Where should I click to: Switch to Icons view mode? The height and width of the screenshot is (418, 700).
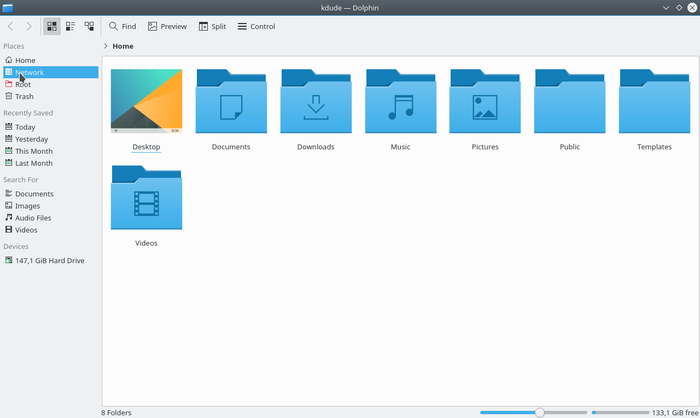point(52,26)
